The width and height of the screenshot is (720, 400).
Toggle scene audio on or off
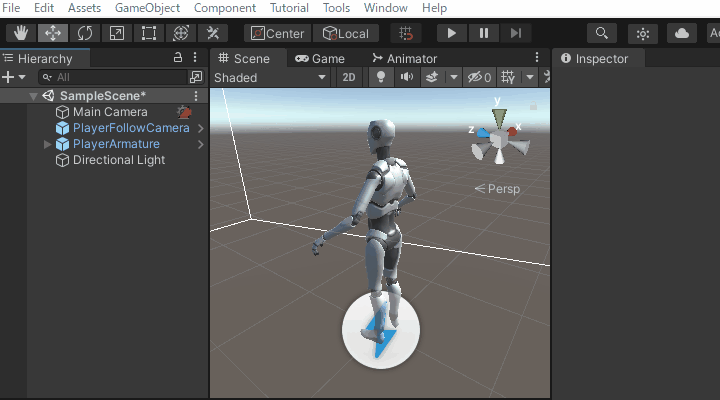pyautogui.click(x=406, y=77)
